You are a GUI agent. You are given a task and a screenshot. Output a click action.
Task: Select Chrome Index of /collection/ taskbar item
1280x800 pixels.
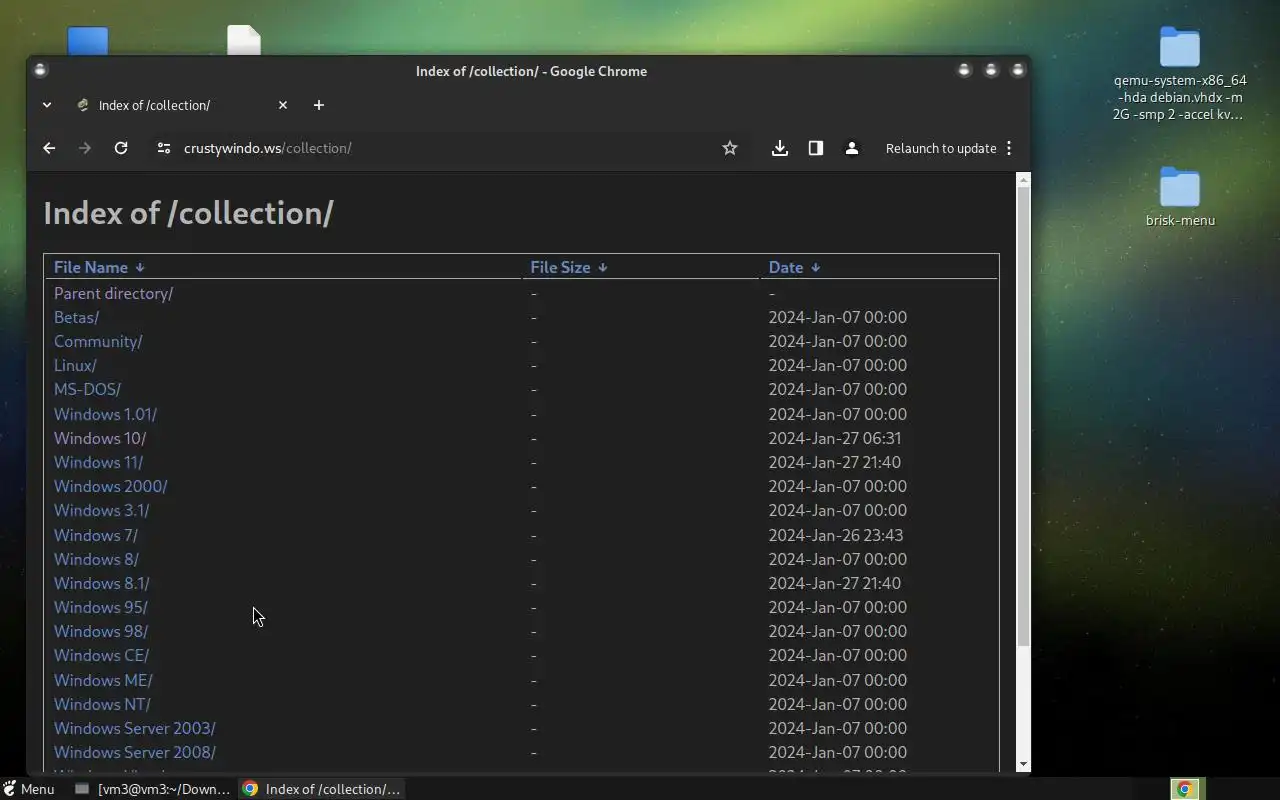tap(321, 789)
